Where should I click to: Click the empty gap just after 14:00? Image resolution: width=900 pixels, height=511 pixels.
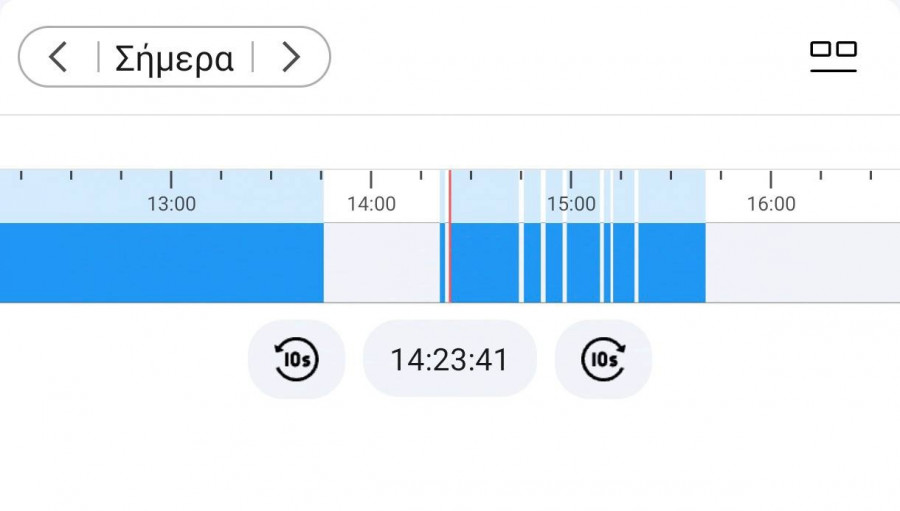click(381, 262)
